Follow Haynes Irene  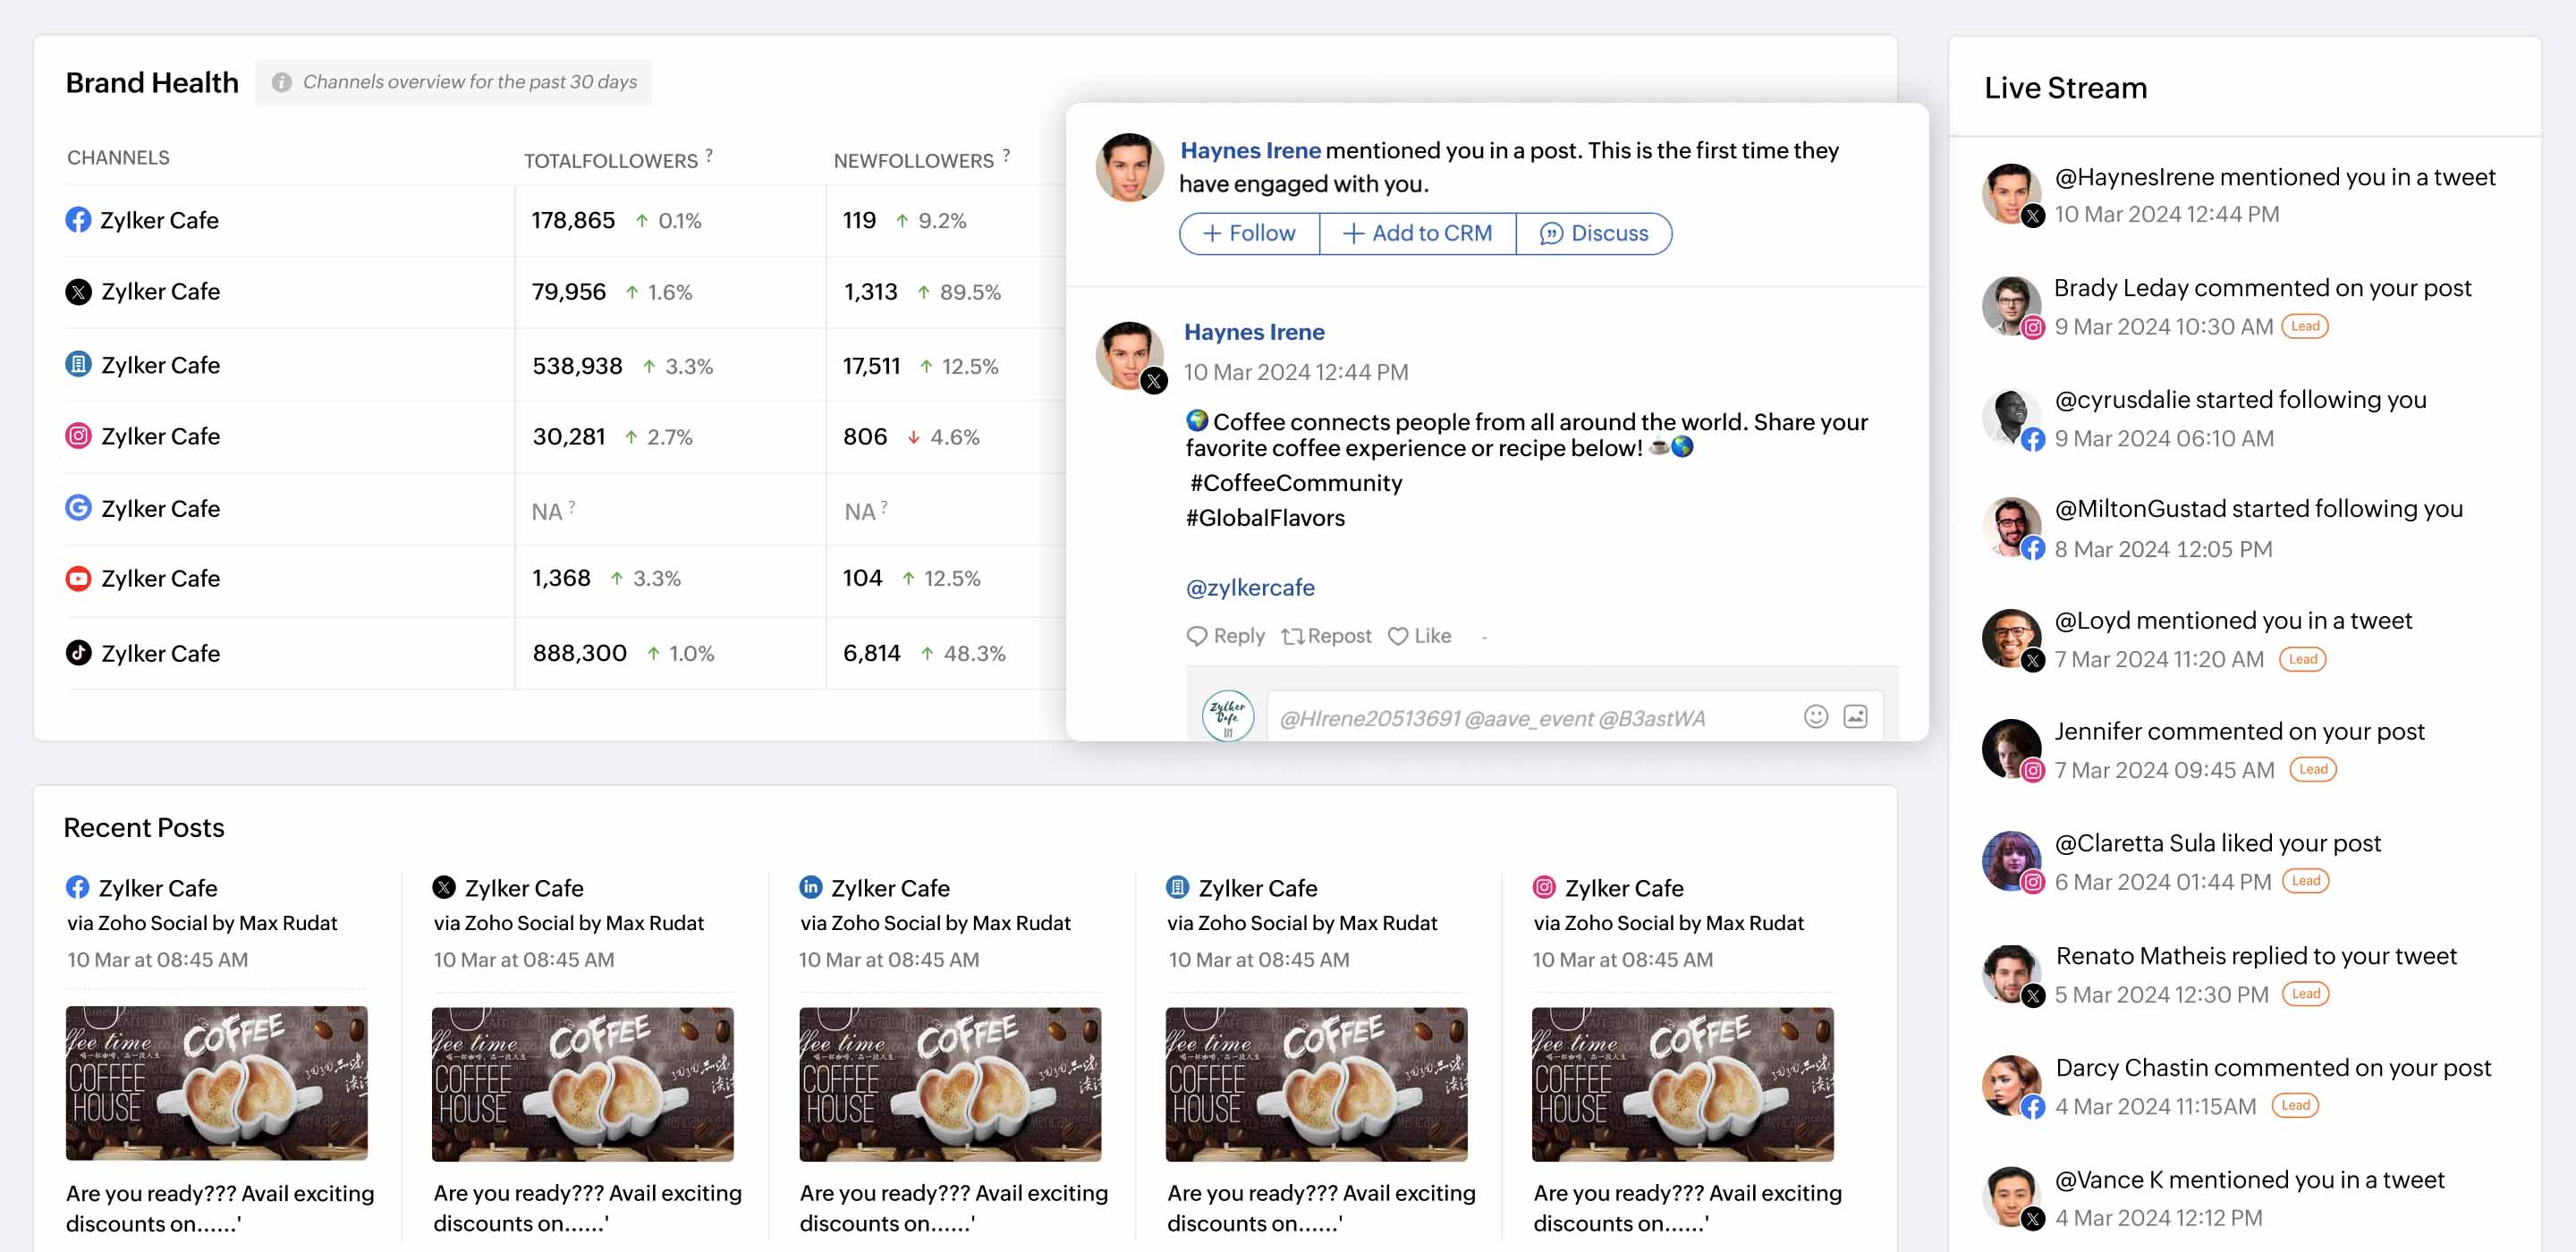[1249, 233]
